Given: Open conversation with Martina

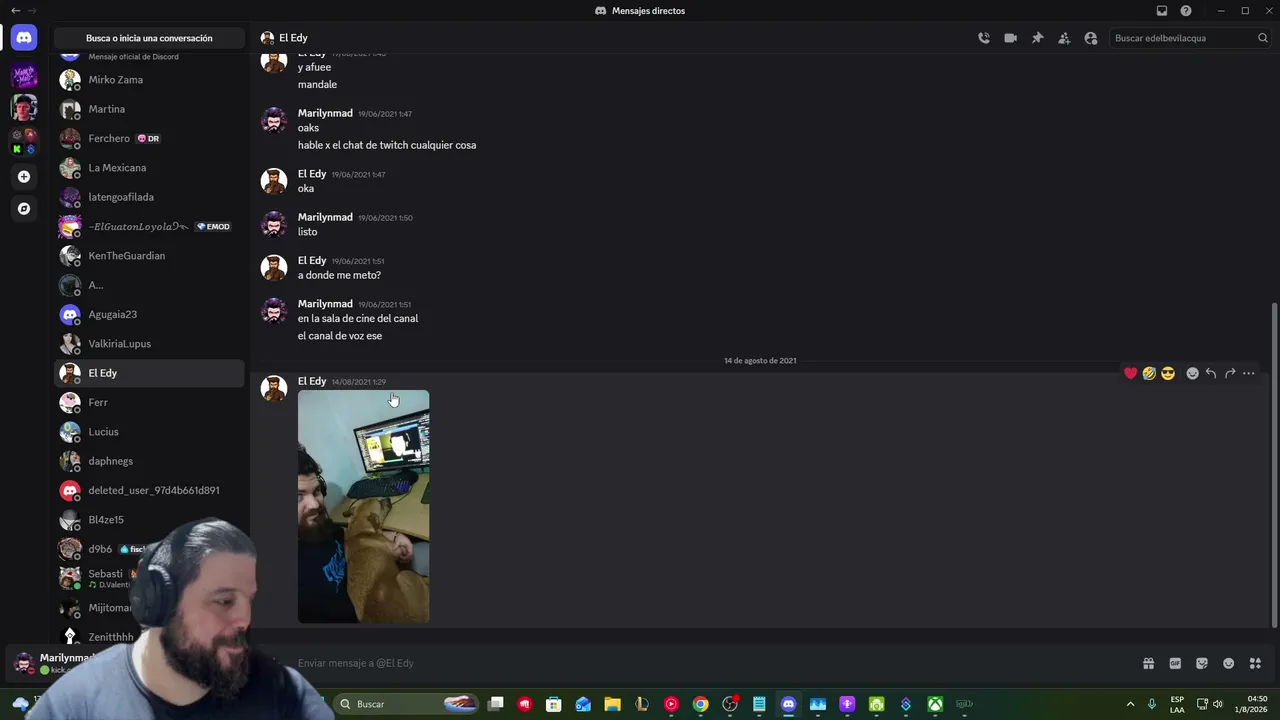Looking at the screenshot, I should click(x=149, y=109).
